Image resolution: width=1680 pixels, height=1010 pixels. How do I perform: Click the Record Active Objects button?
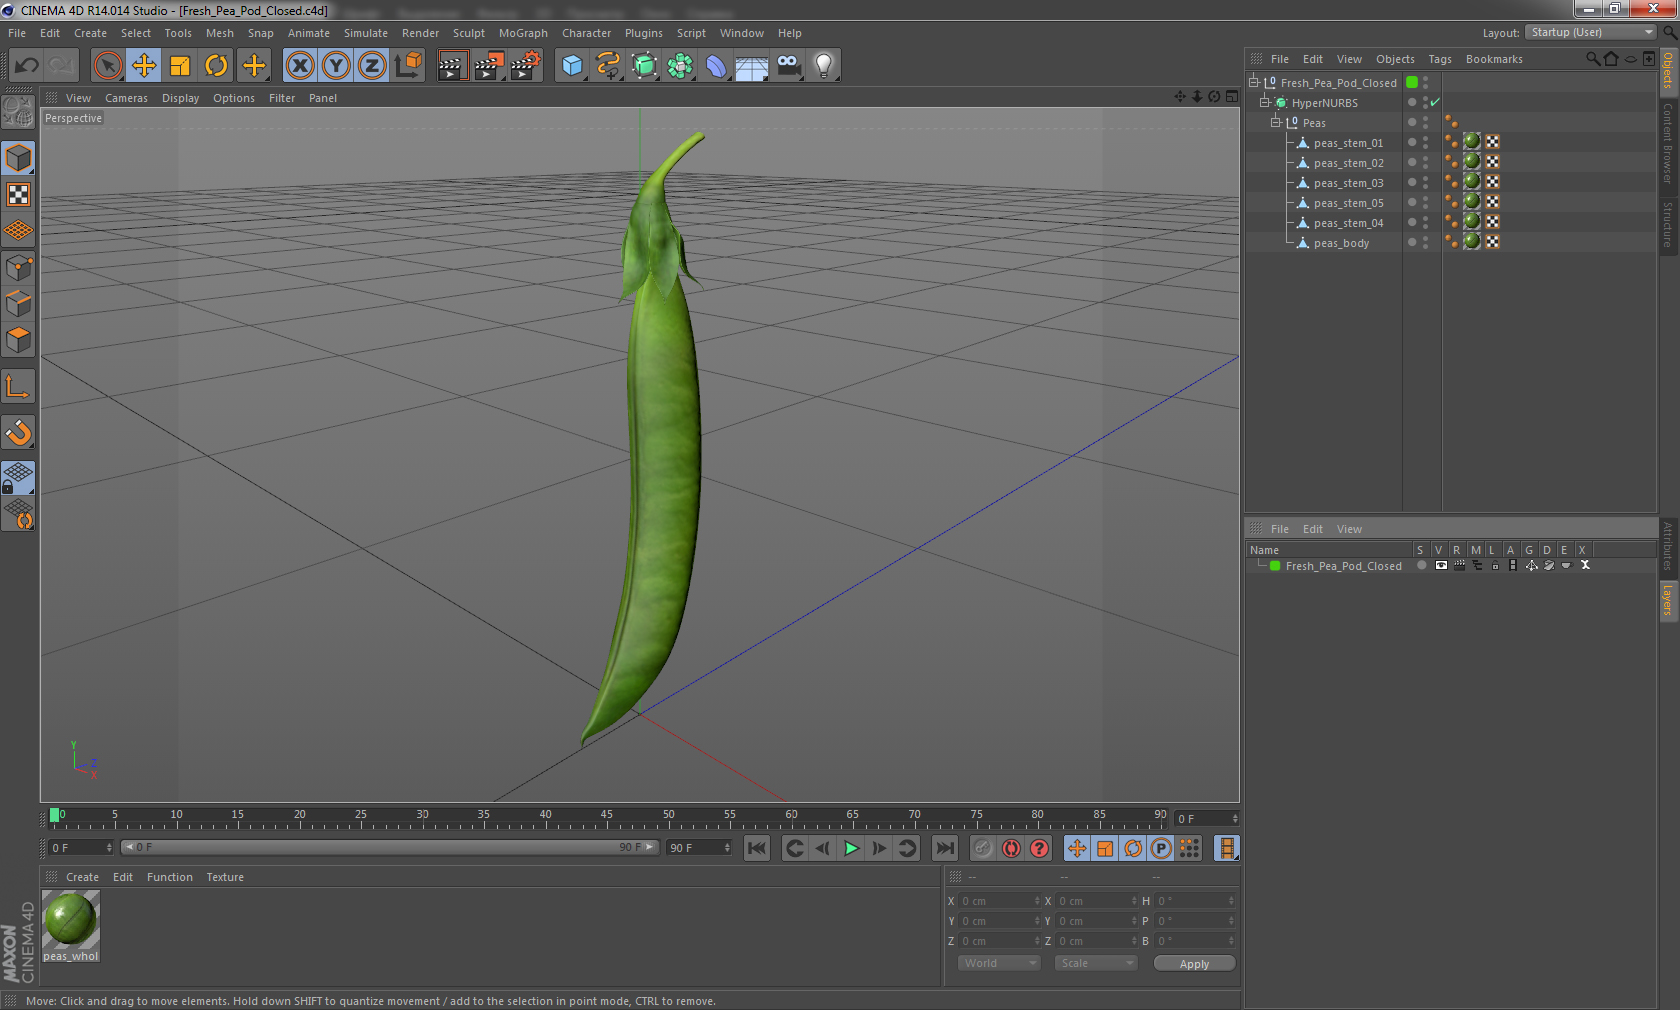[983, 848]
